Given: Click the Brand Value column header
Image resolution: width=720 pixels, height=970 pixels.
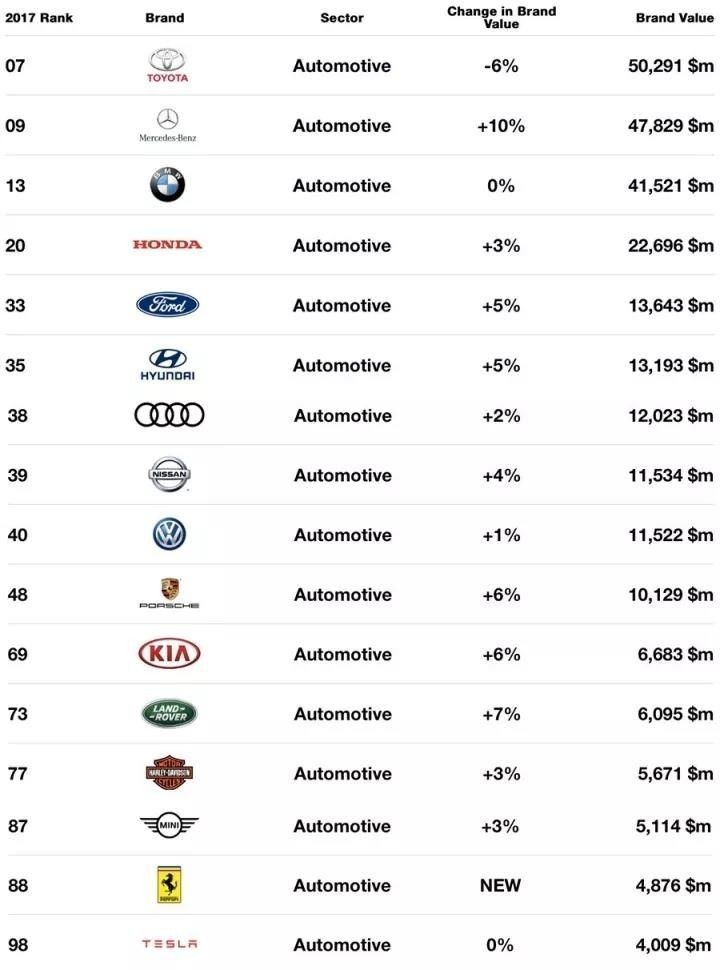Looking at the screenshot, I should (x=674, y=18).
